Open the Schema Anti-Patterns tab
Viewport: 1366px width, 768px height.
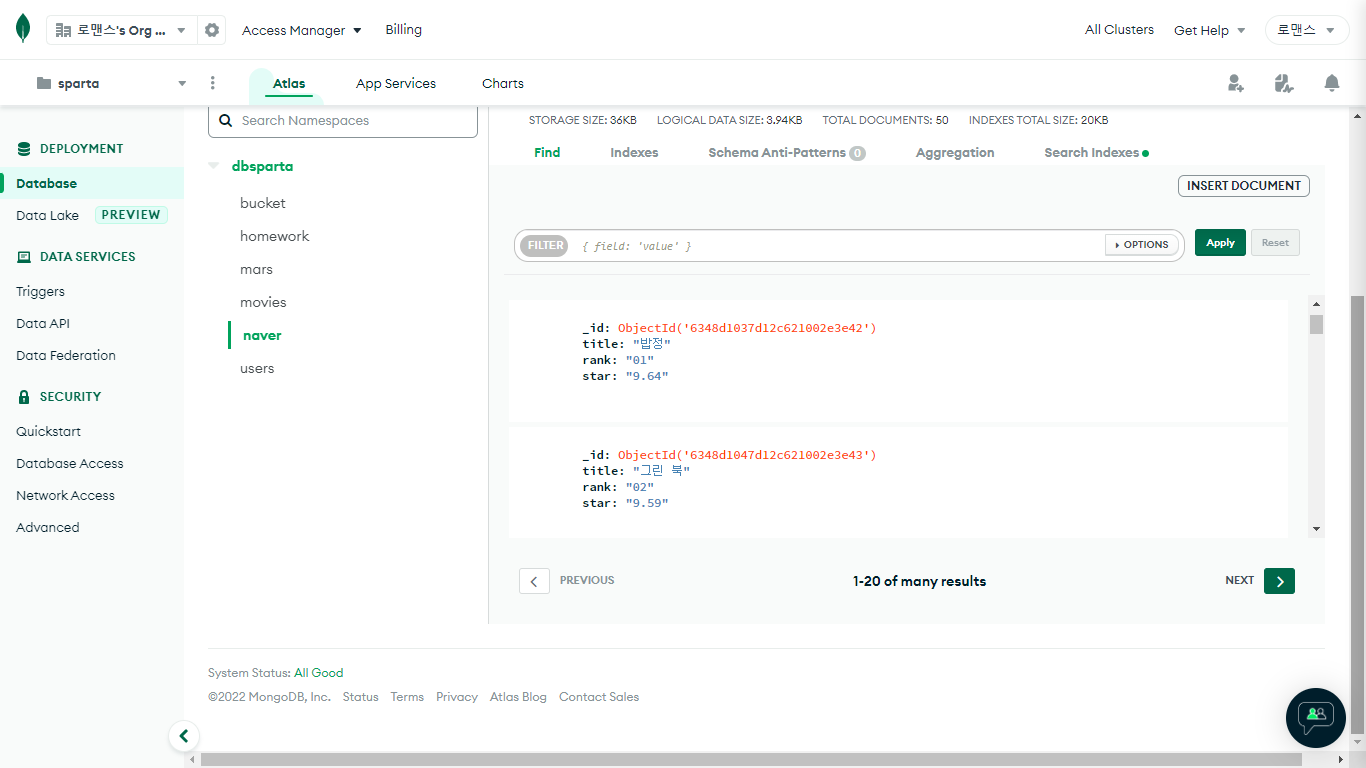click(x=787, y=153)
